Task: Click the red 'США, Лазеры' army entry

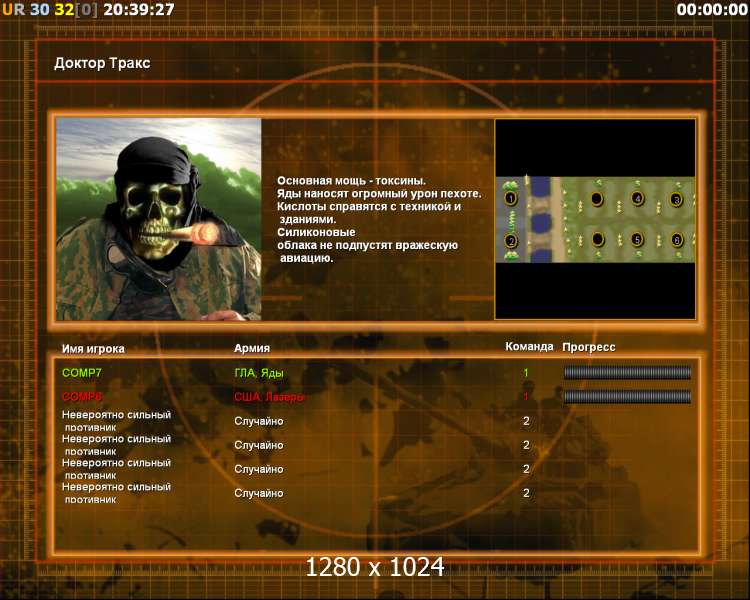Action: coord(269,397)
